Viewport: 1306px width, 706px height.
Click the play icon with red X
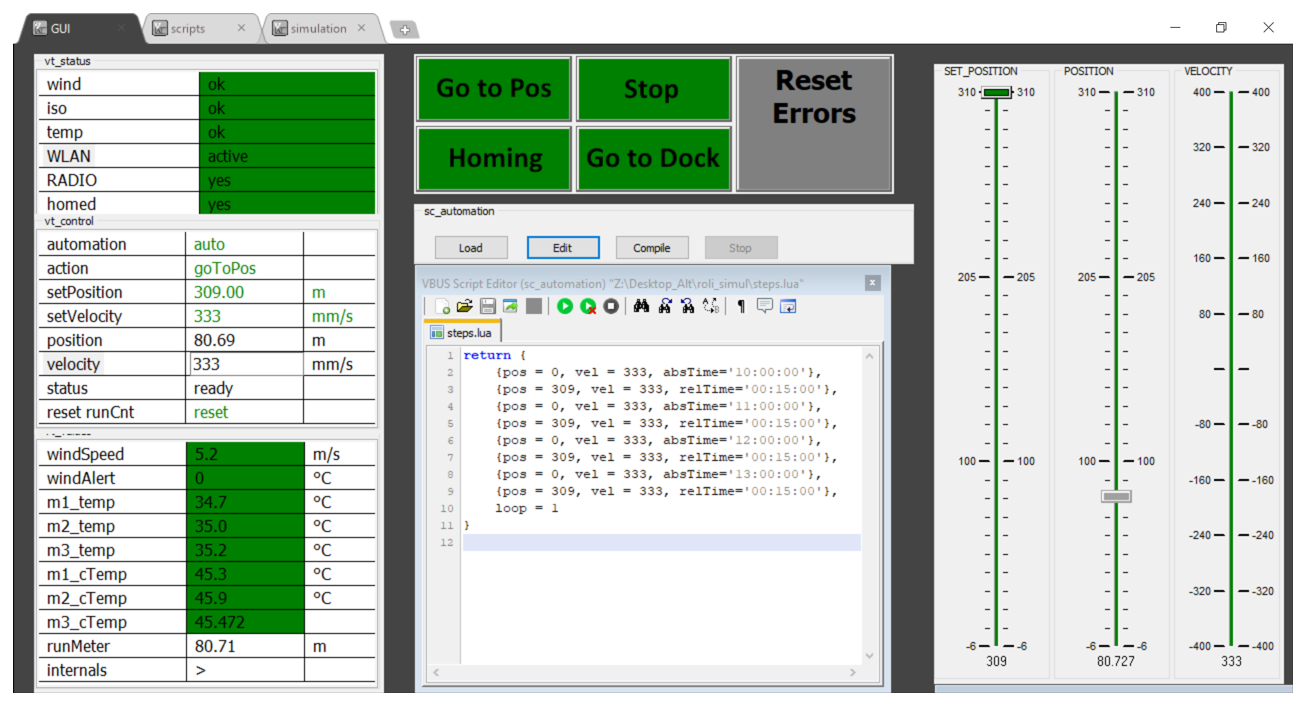(x=588, y=307)
